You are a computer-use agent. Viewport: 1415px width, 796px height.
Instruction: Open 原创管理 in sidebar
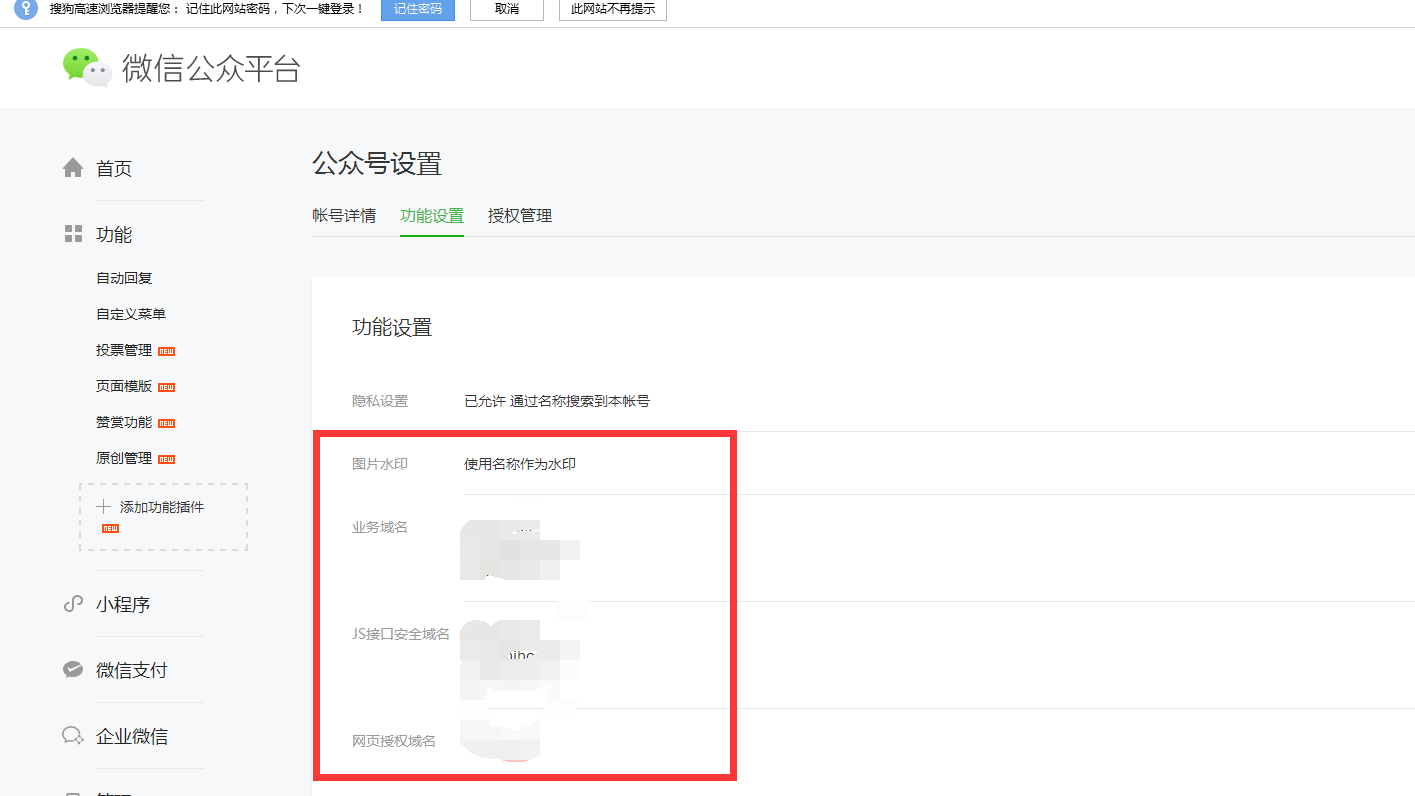coord(124,458)
